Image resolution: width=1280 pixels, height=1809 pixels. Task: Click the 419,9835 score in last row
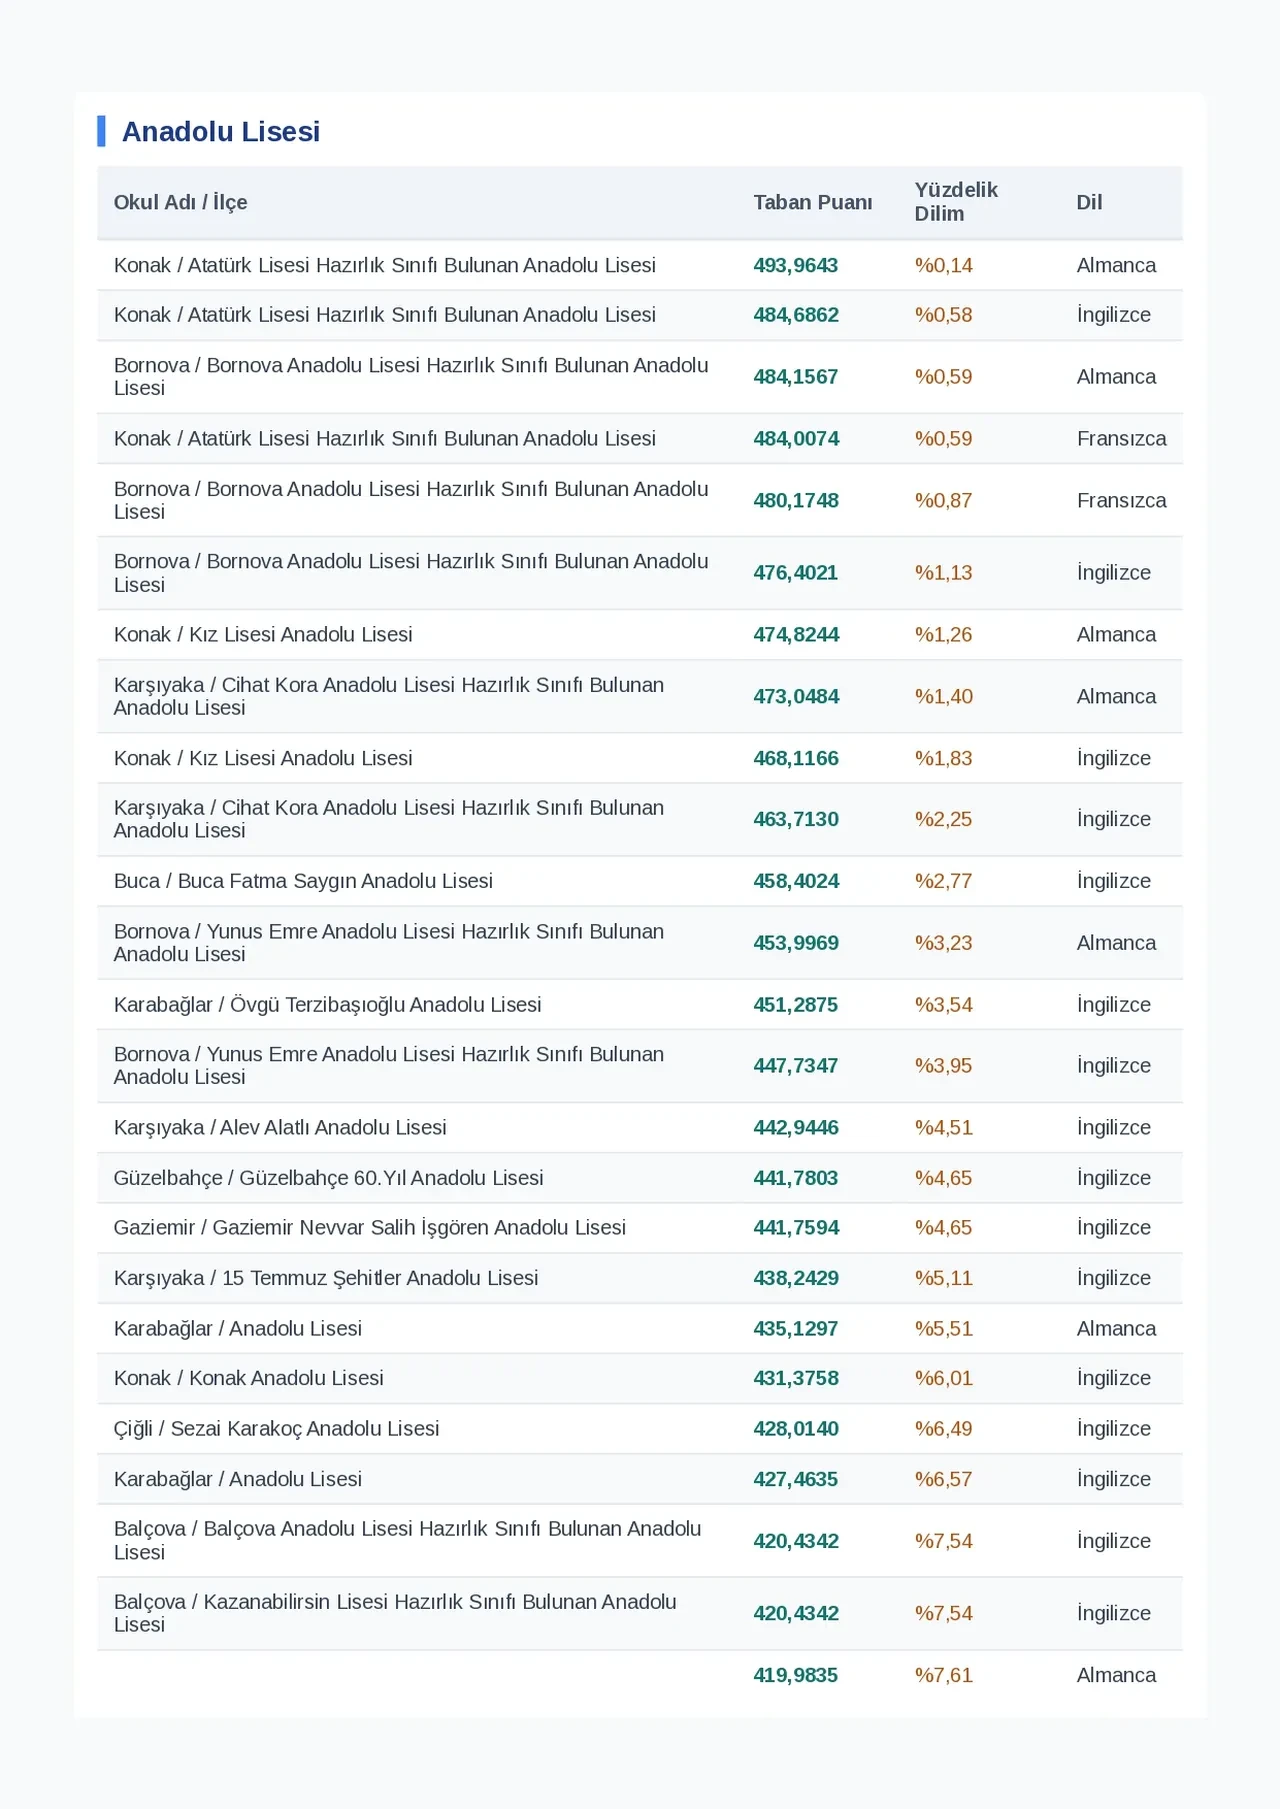click(796, 1675)
